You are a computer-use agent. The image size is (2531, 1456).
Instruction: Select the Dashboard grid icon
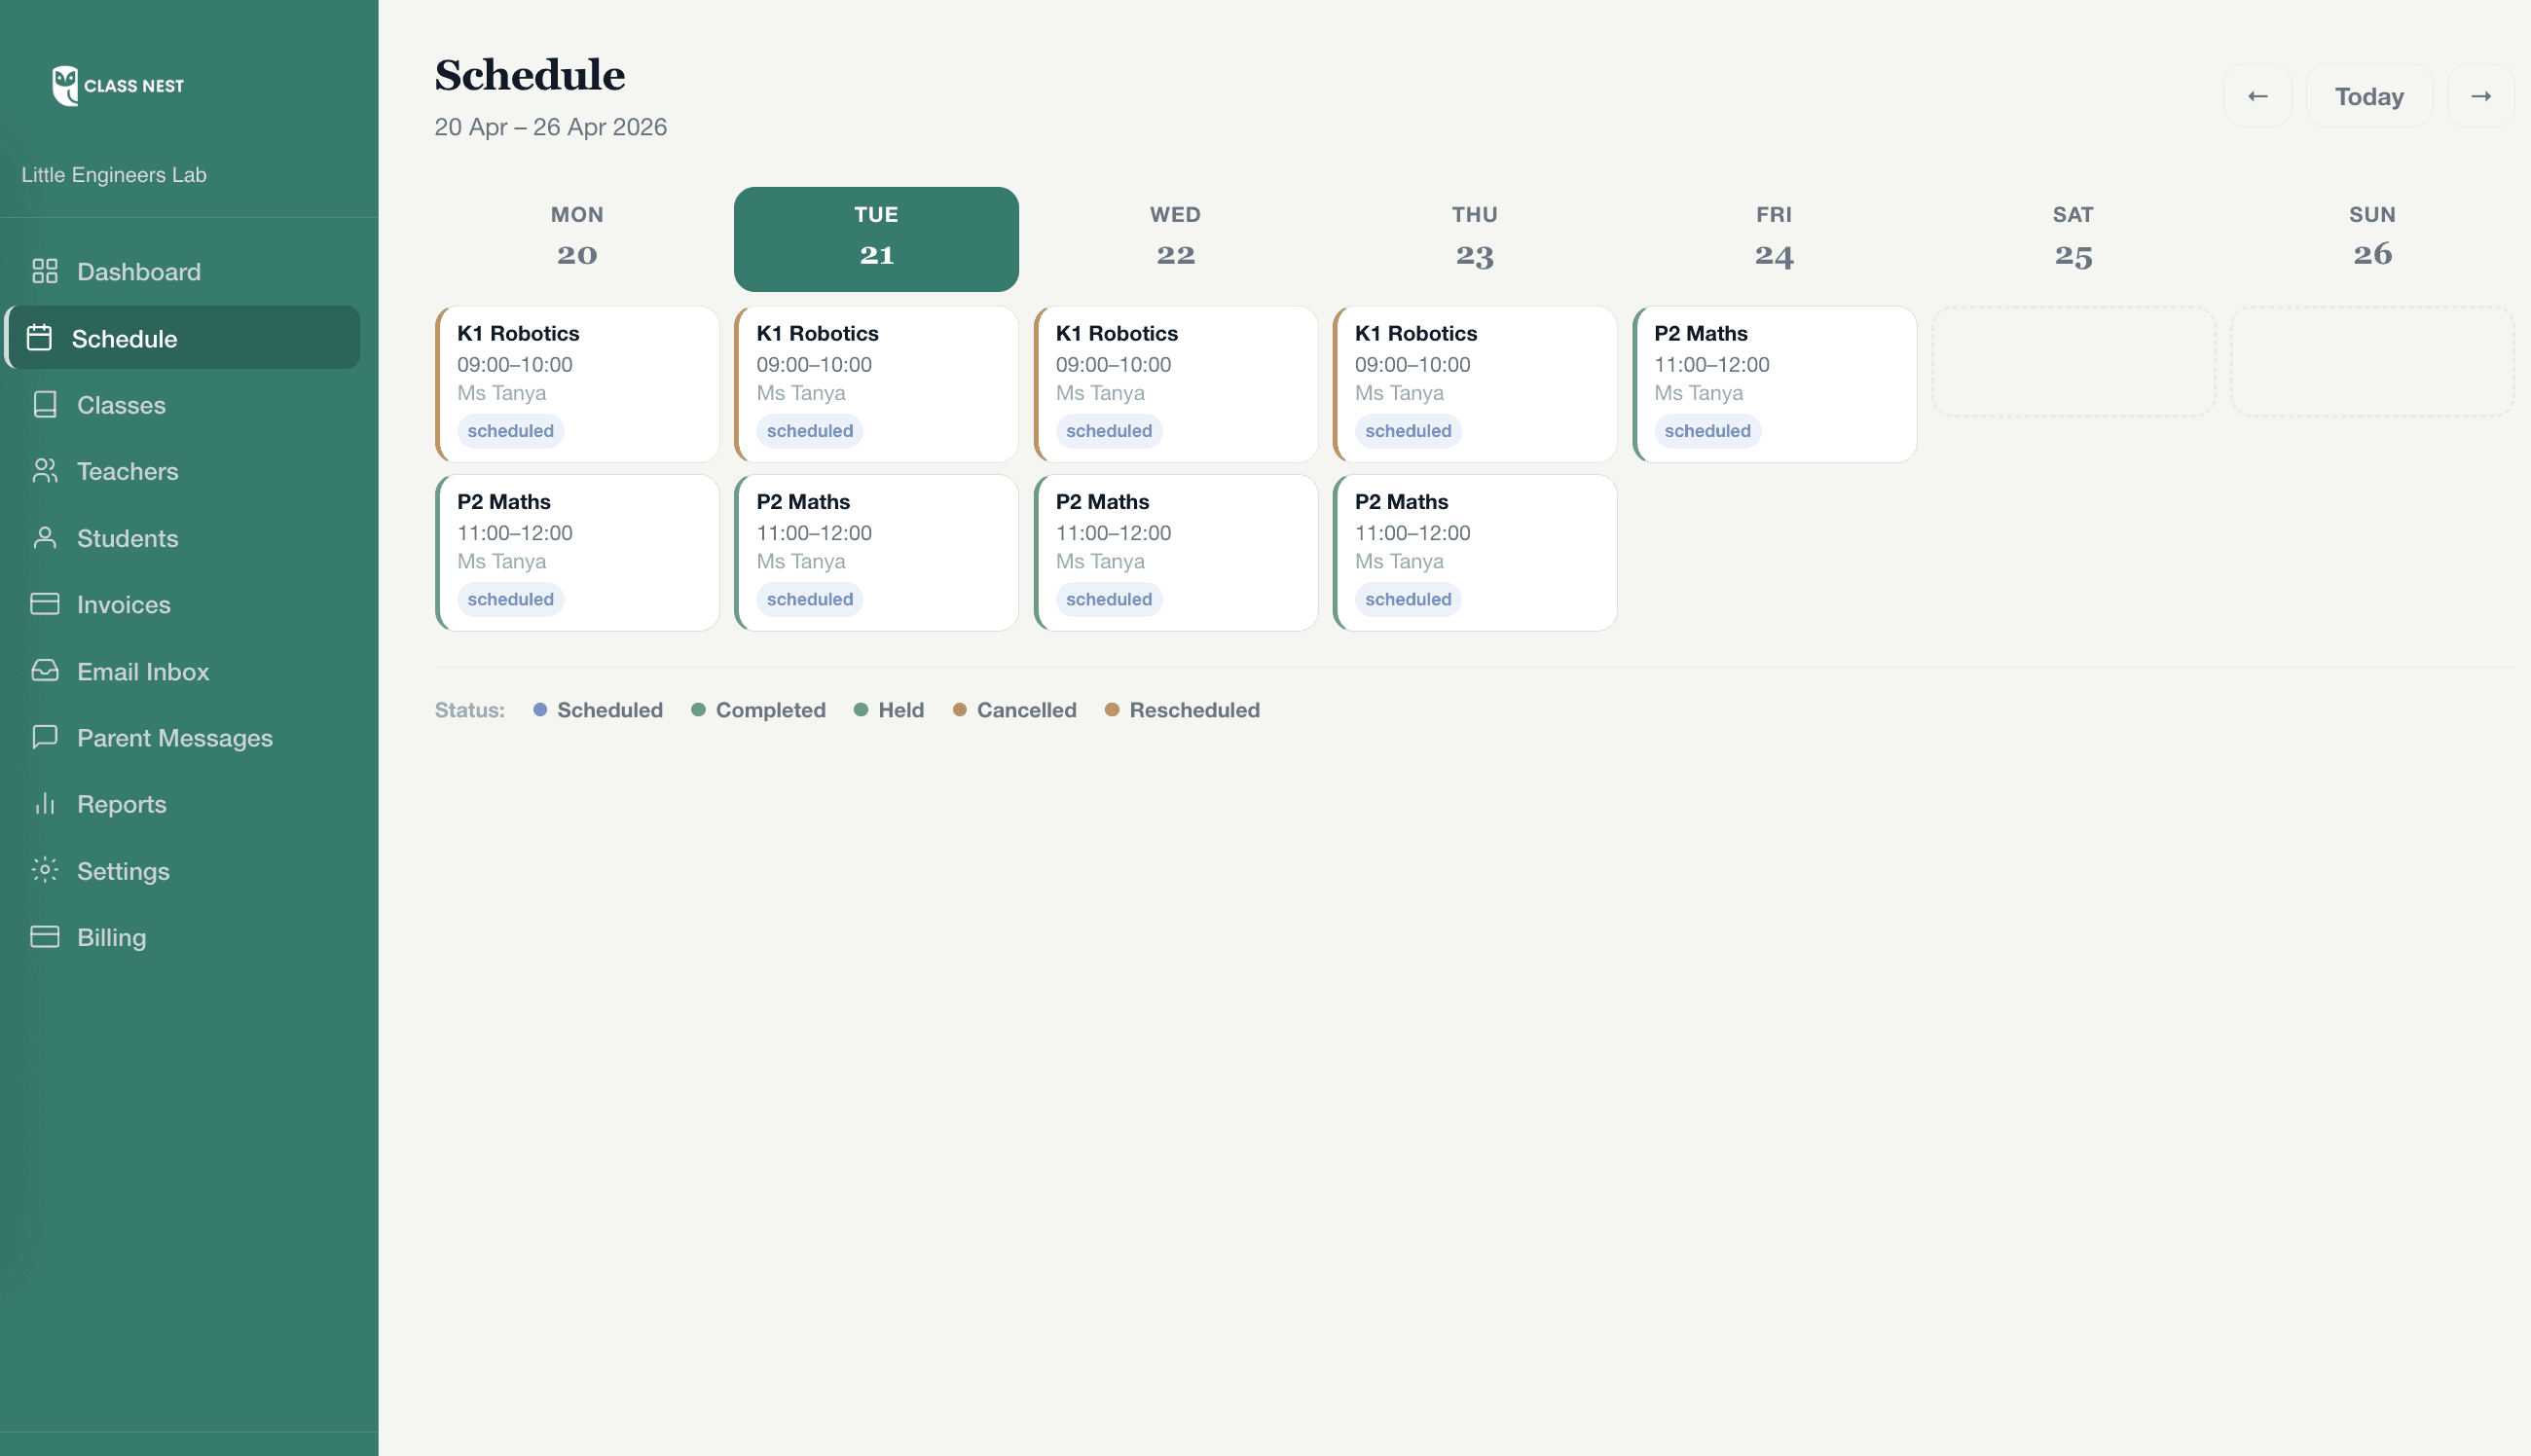[45, 270]
